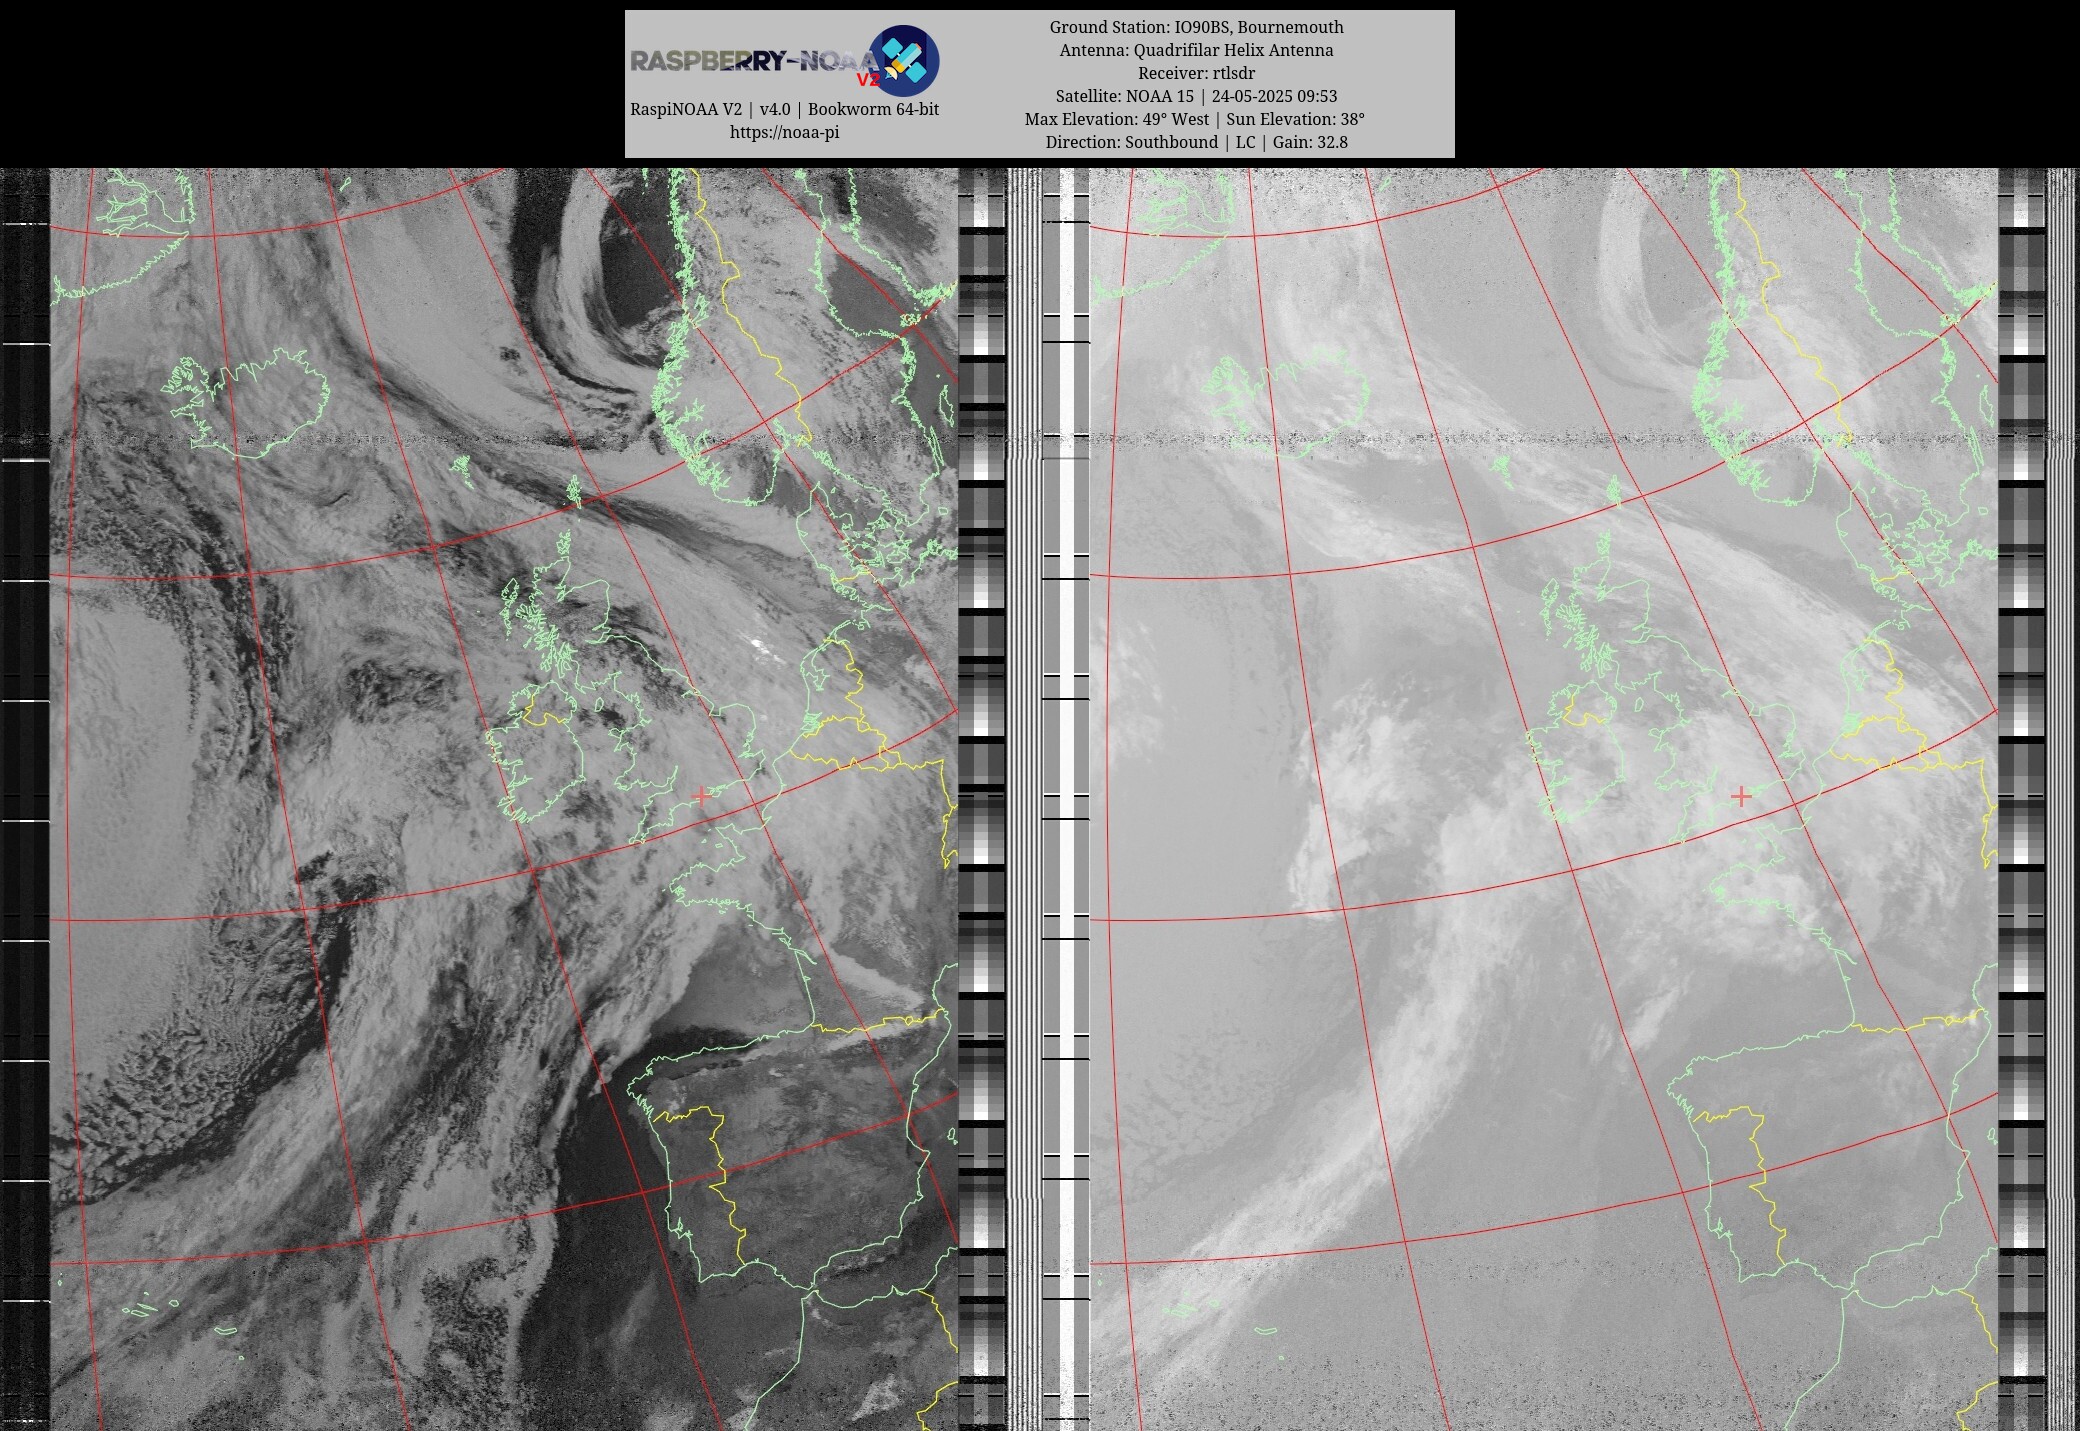Viewport: 2080px width, 1431px height.
Task: Select the 'RaspiNOAA V2 | v4.0 | Bookworm 64-bit' text
Action: [784, 109]
